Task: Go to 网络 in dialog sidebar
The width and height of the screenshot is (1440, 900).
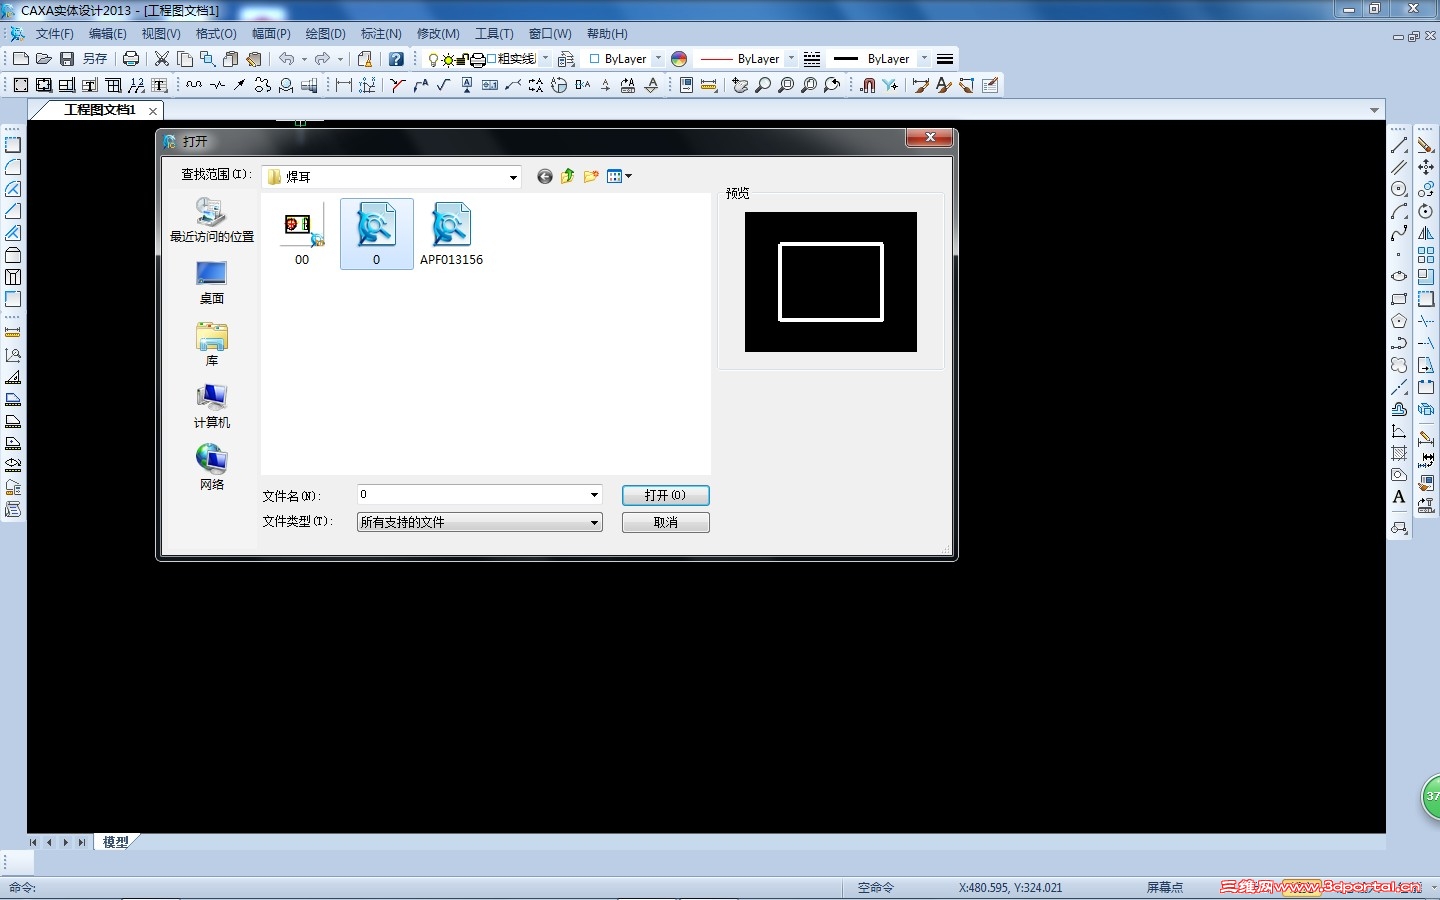Action: (212, 468)
